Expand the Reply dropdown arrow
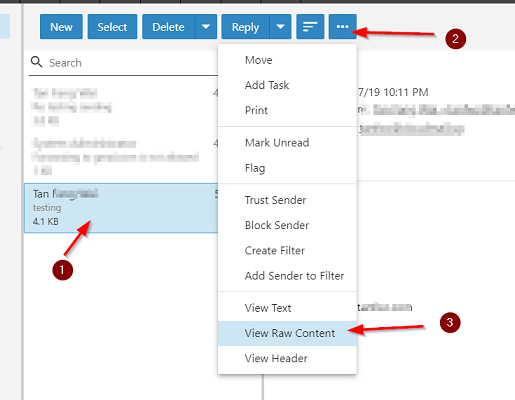Screen dimensions: 515x400 click(x=280, y=27)
